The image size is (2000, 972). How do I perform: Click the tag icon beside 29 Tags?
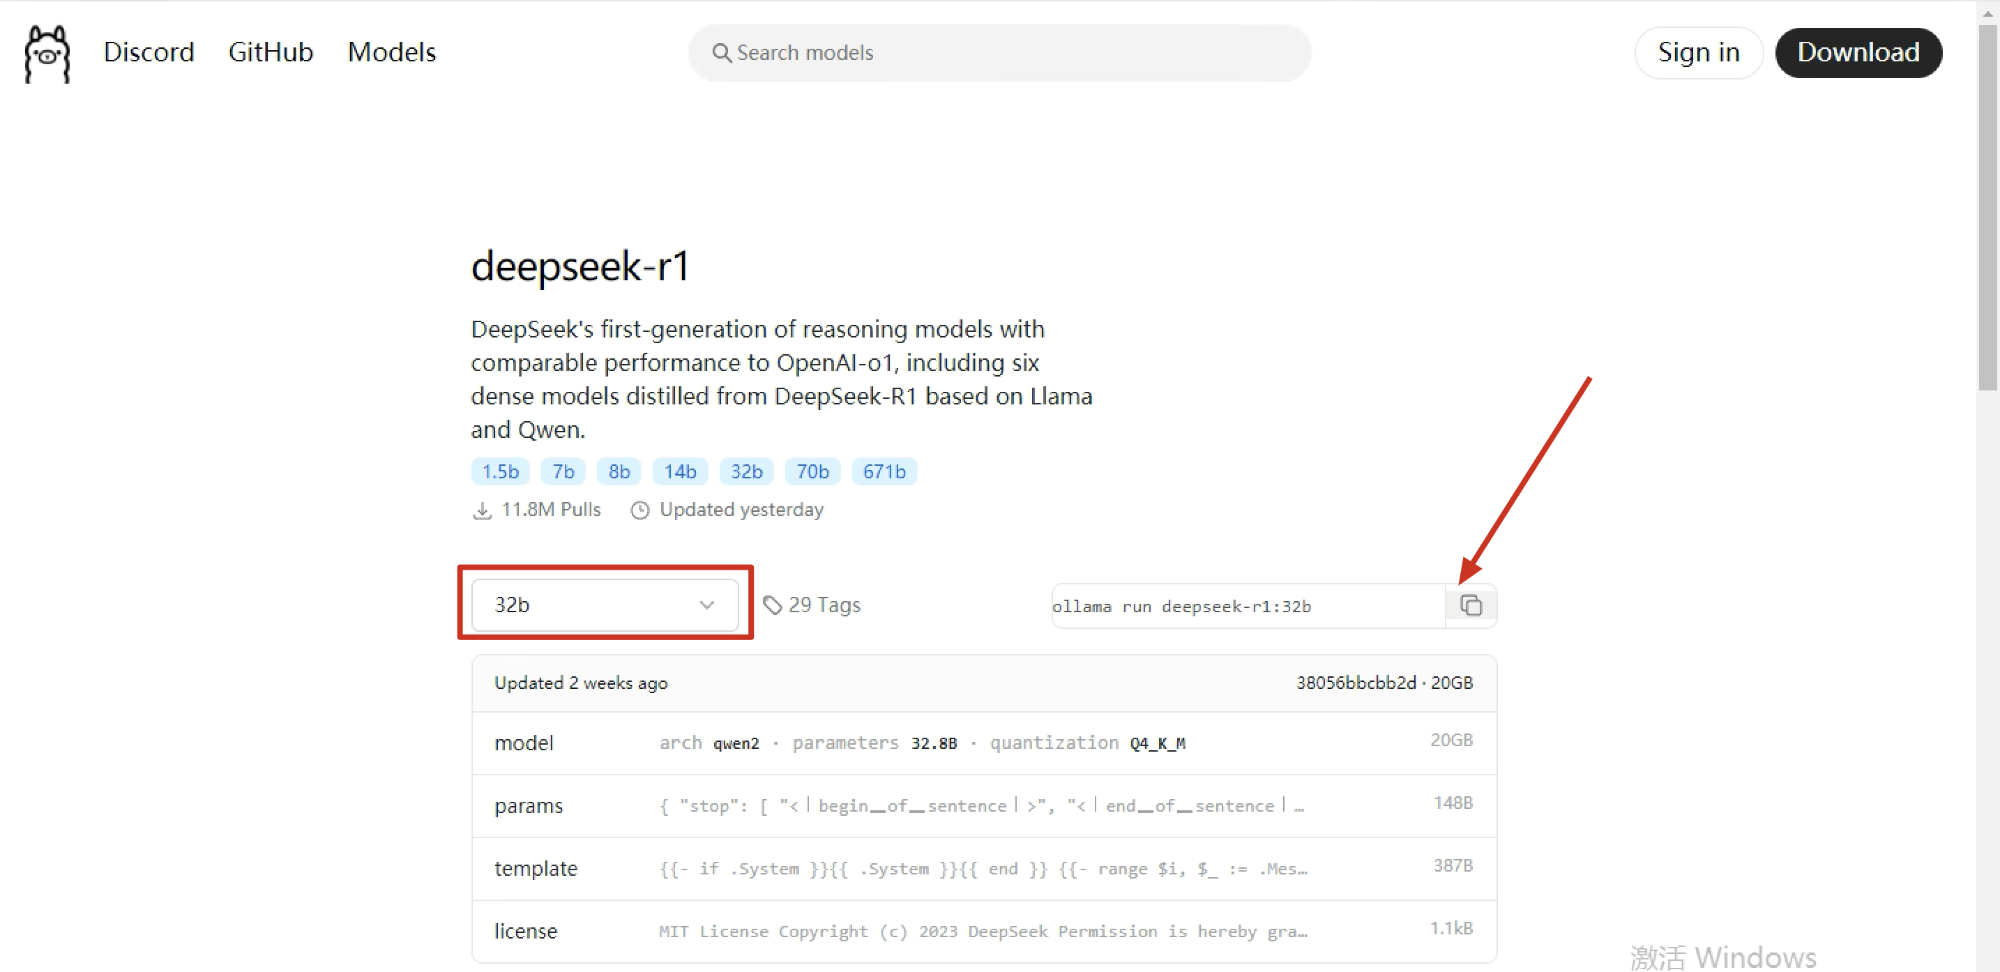tap(772, 605)
